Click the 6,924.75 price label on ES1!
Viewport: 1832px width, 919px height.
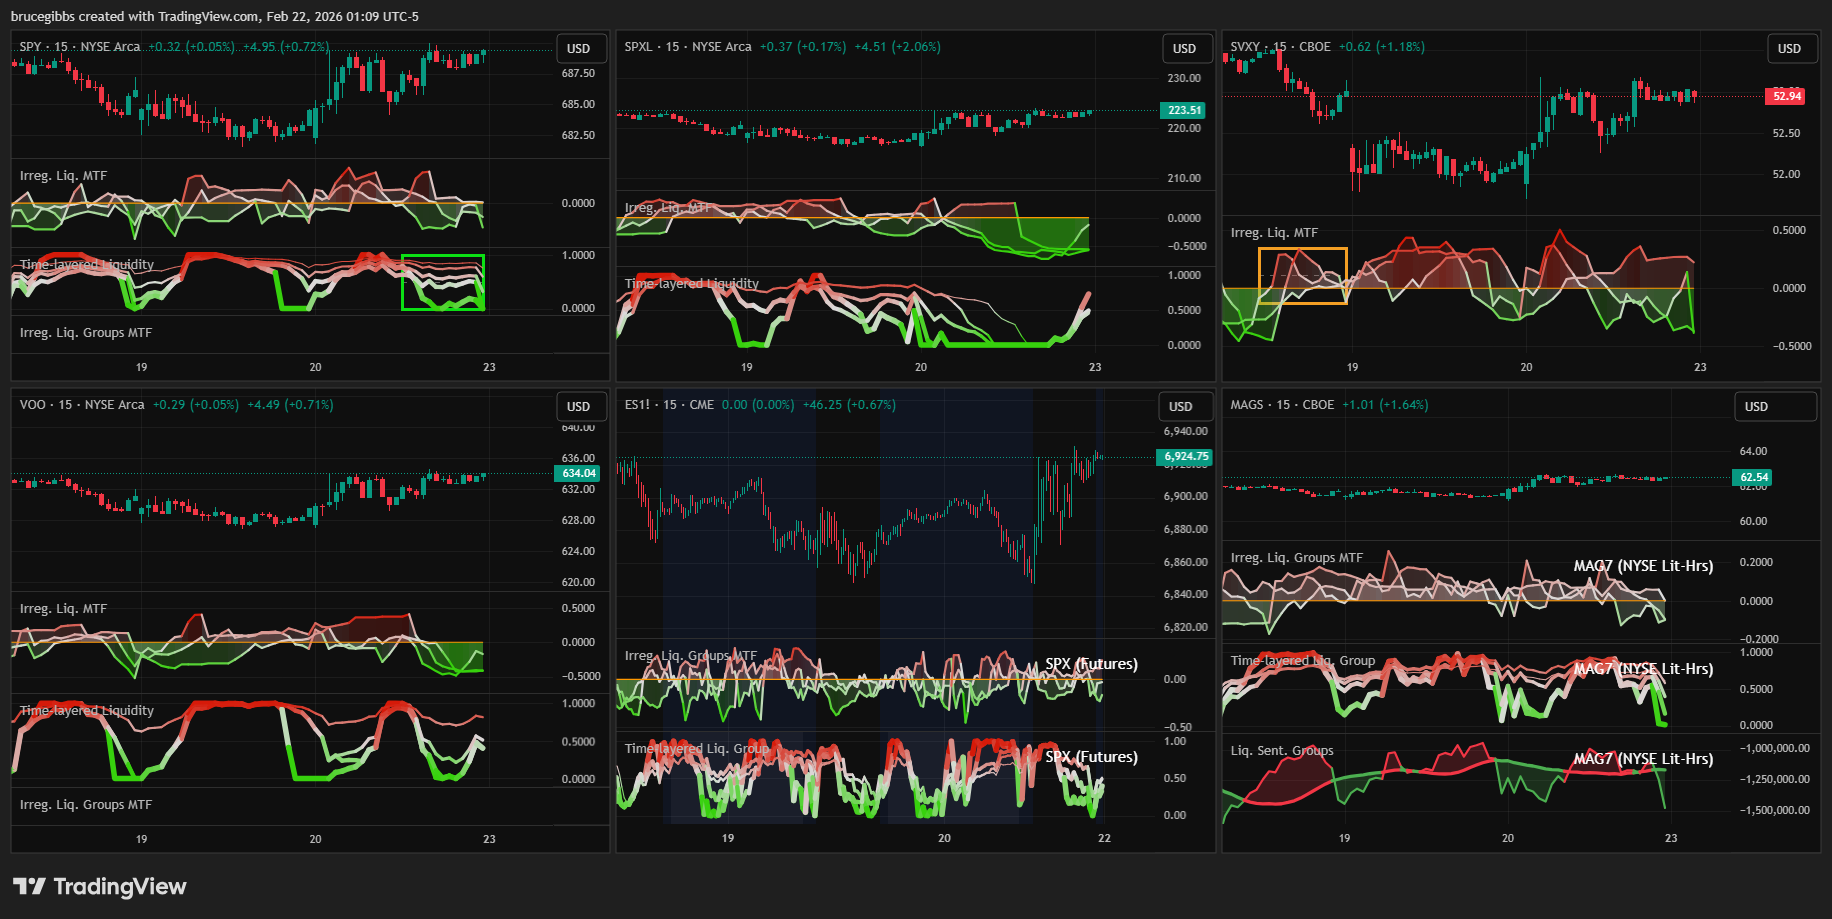(x=1185, y=456)
